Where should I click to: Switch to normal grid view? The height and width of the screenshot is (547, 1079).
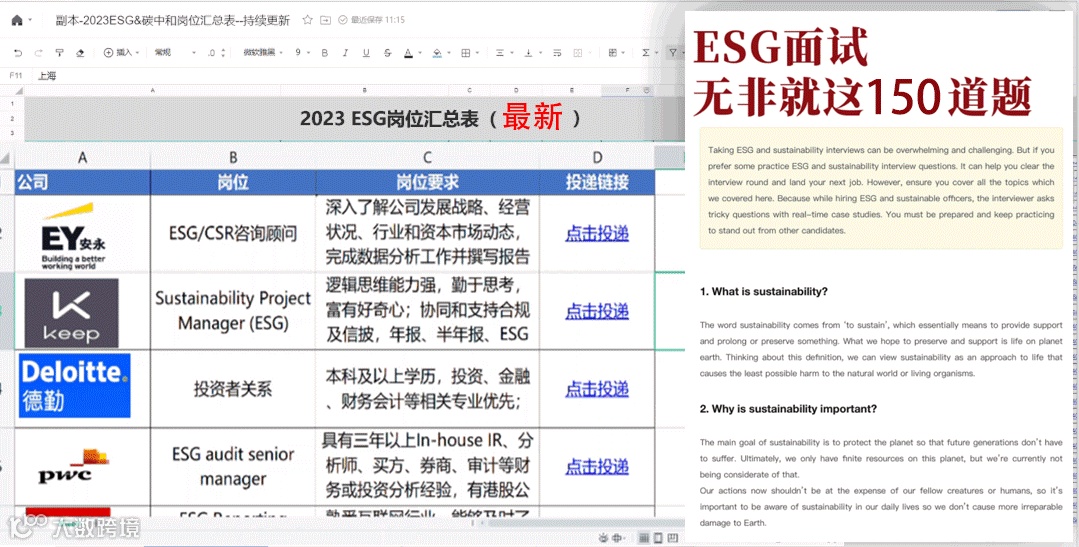click(x=644, y=537)
